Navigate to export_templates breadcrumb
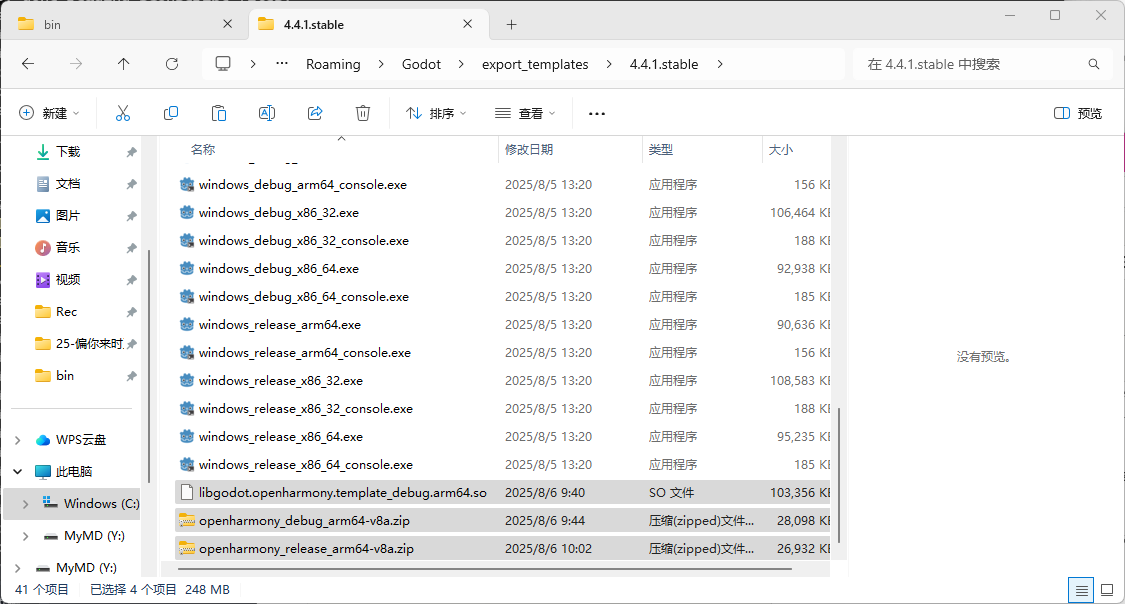Screen dimensions: 1125x604 (535, 64)
